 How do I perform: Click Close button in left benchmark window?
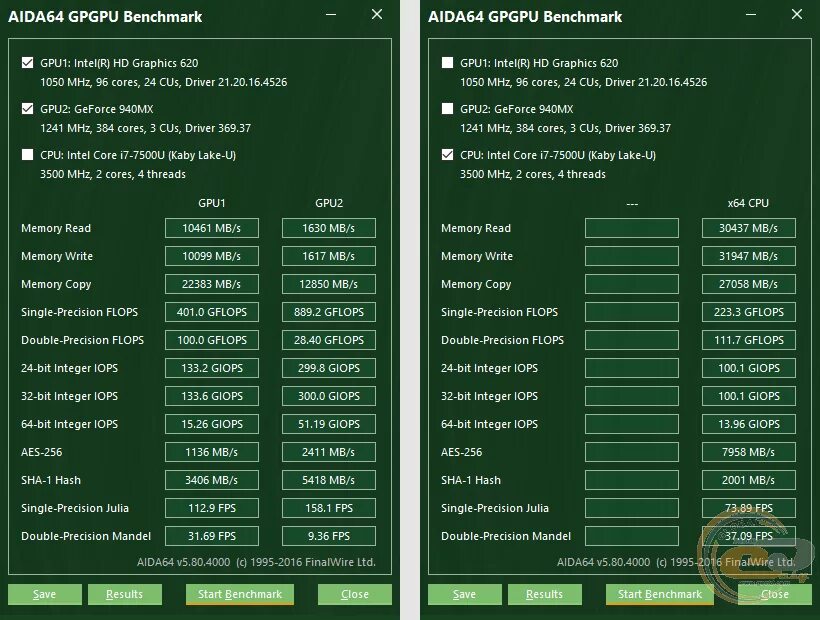[355, 594]
